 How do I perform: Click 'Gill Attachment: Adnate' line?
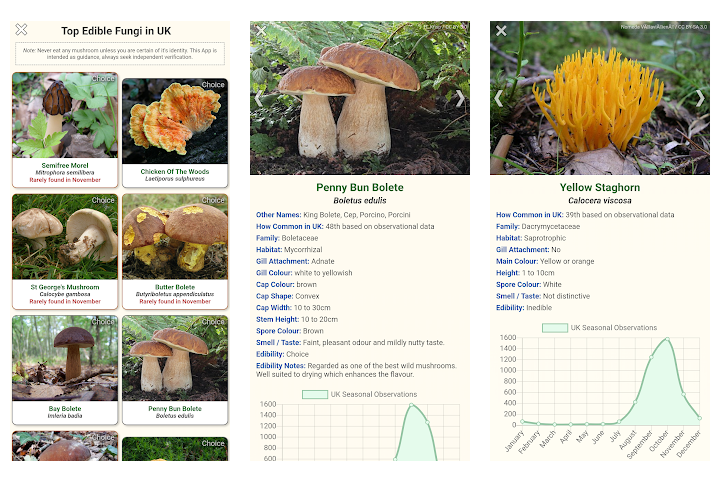coord(295,261)
